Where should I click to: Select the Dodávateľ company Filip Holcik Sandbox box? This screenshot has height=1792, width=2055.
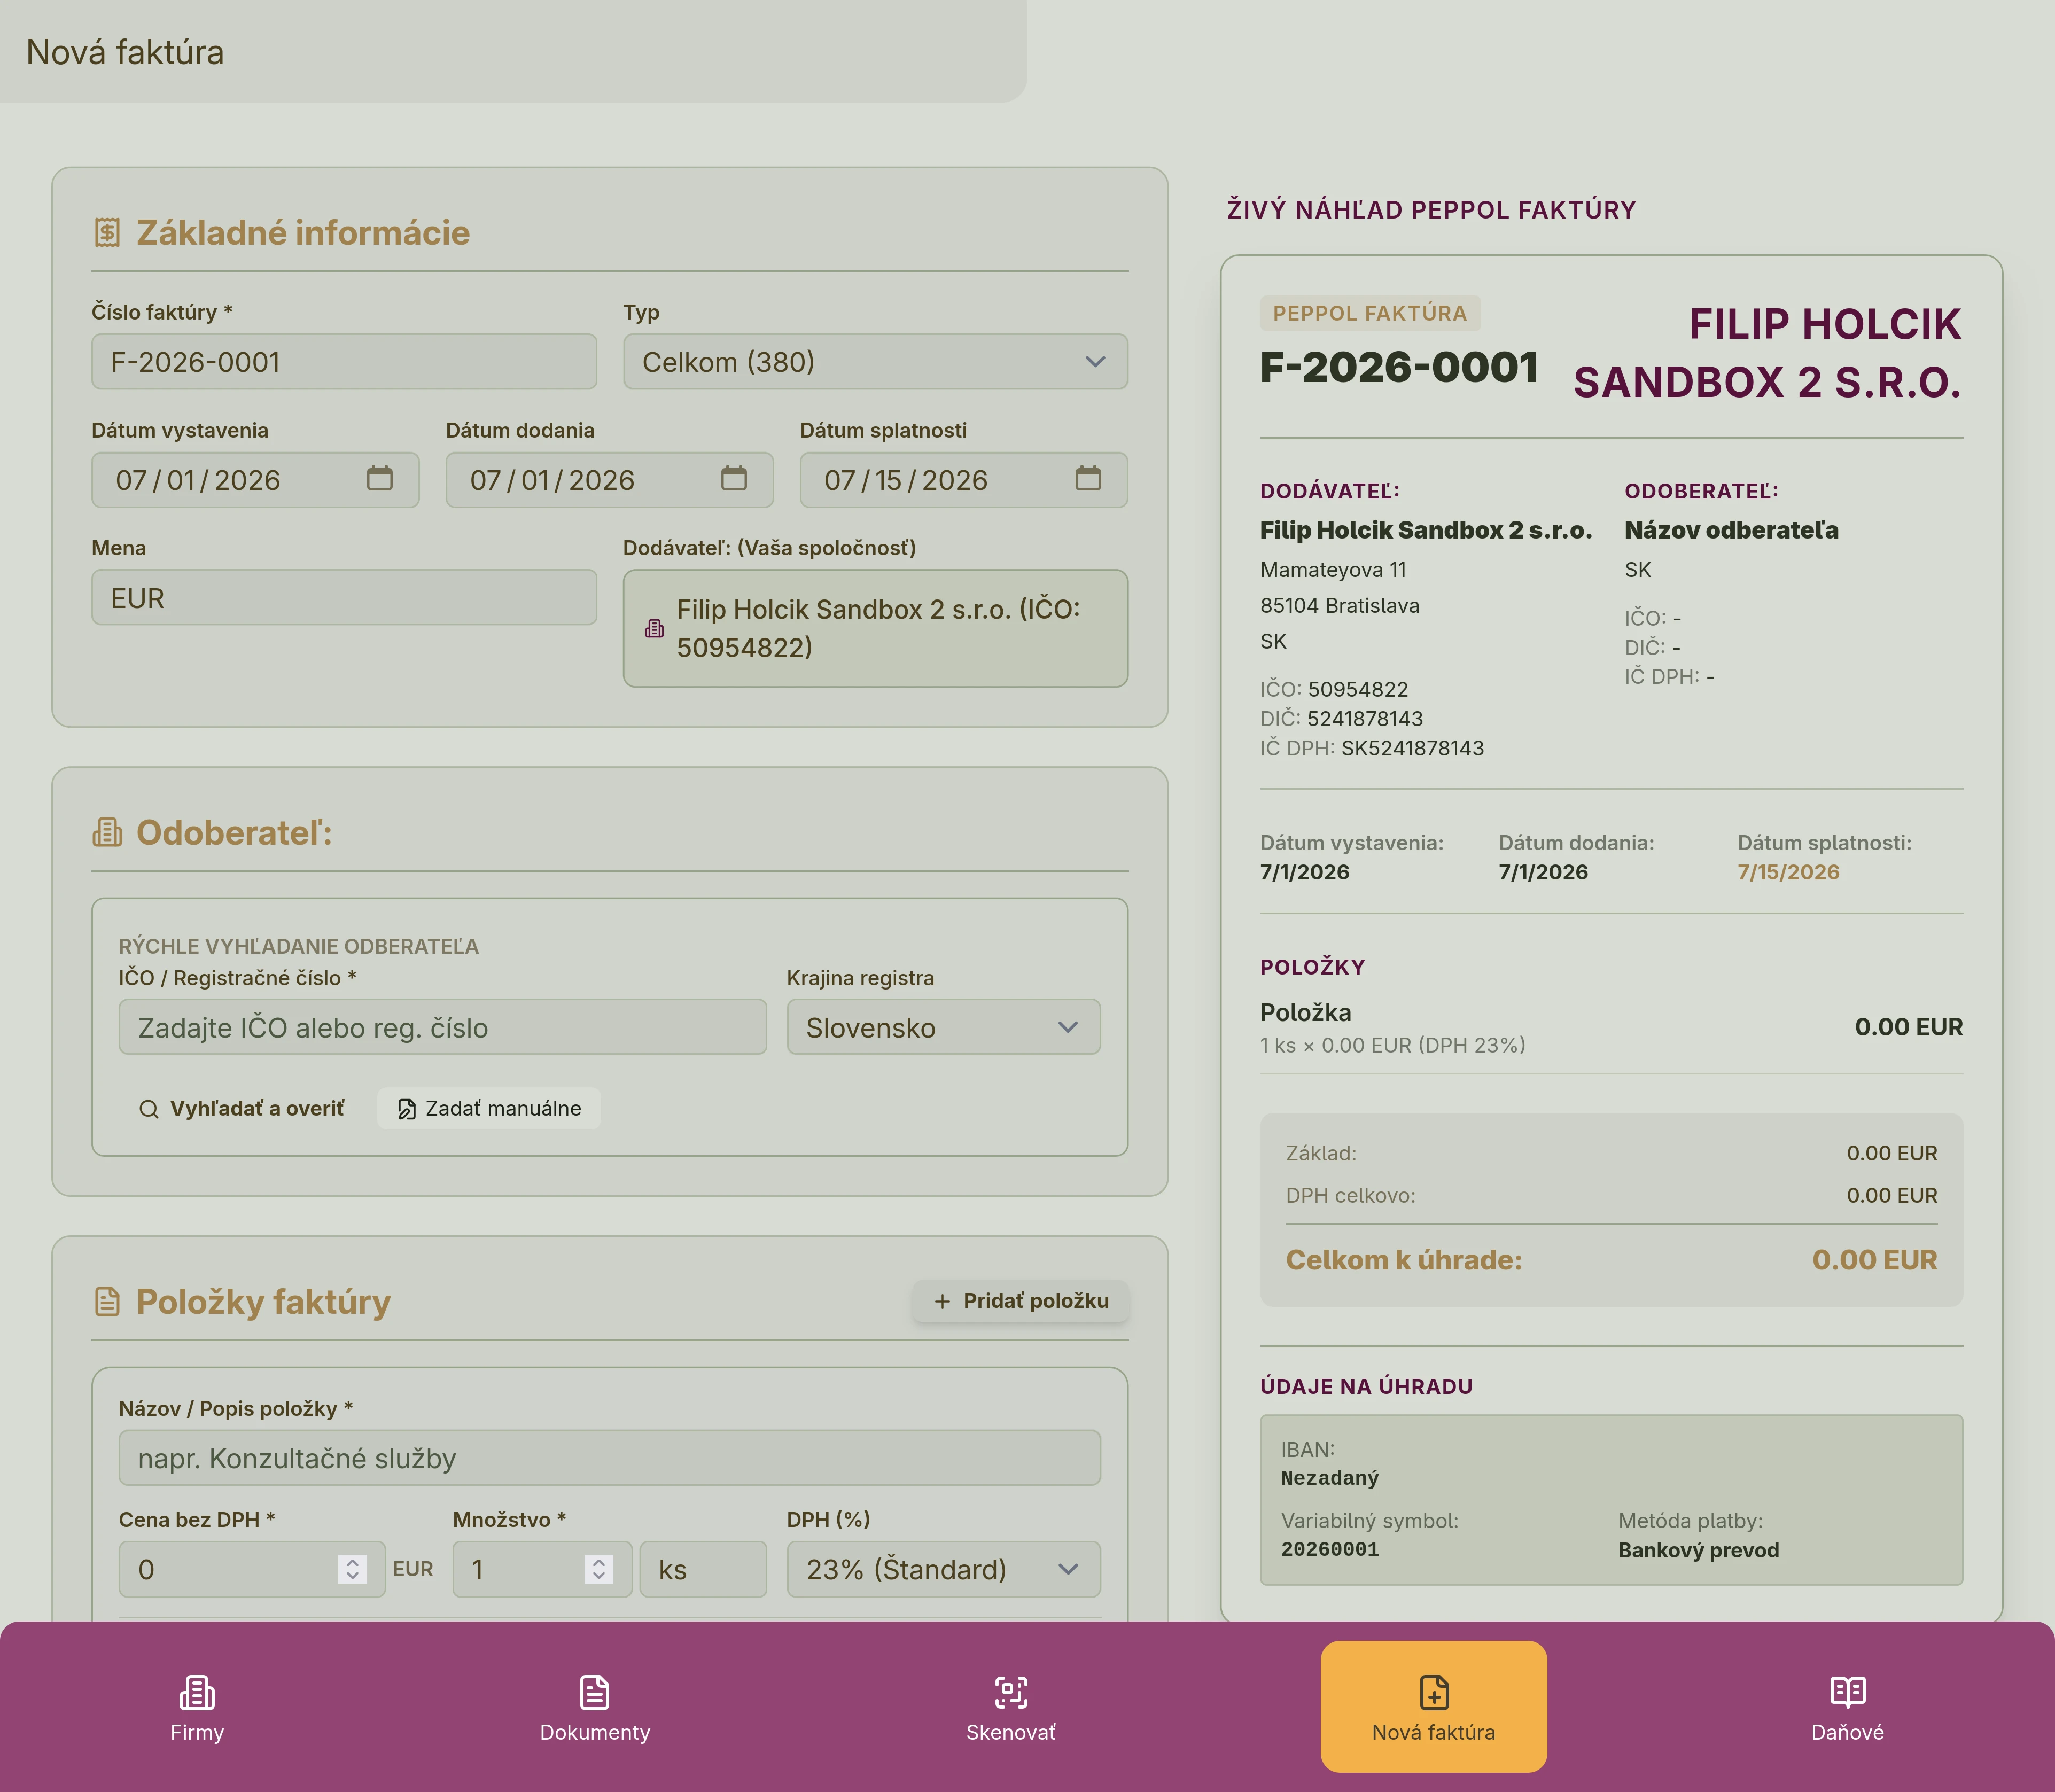[x=875, y=628]
